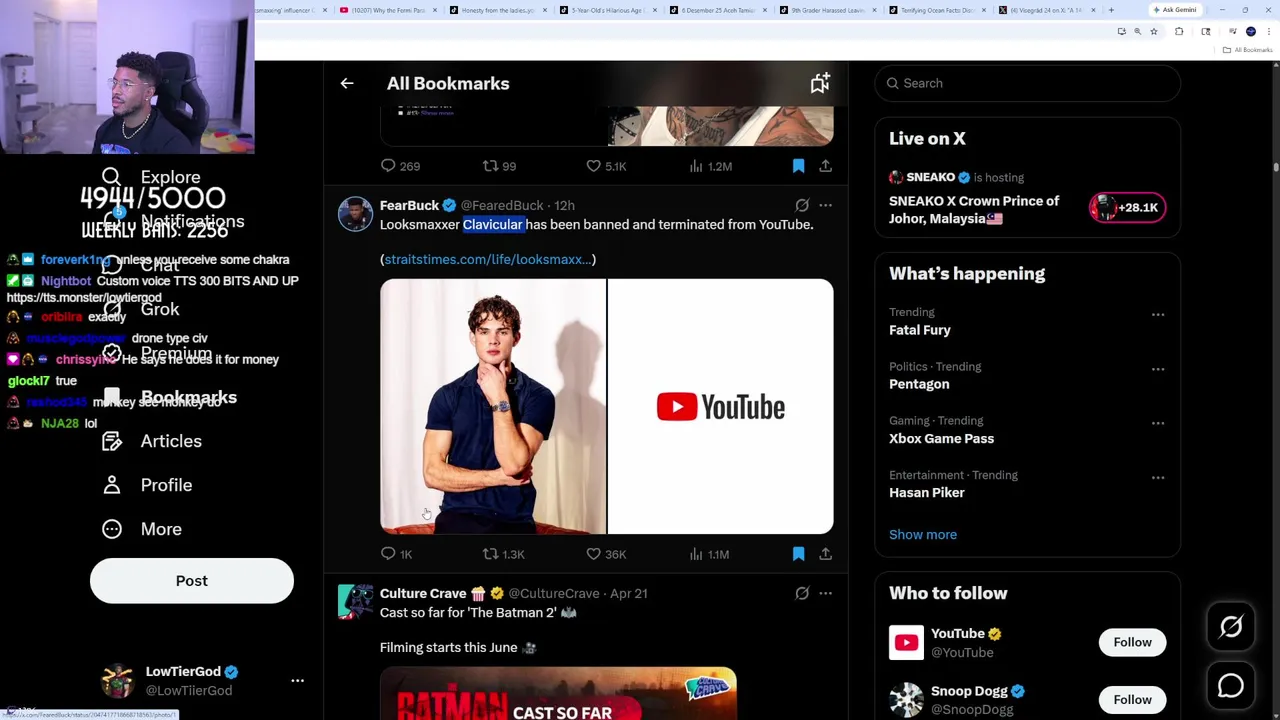Focus the X Search field
Image resolution: width=1280 pixels, height=720 pixels.
(x=1028, y=83)
